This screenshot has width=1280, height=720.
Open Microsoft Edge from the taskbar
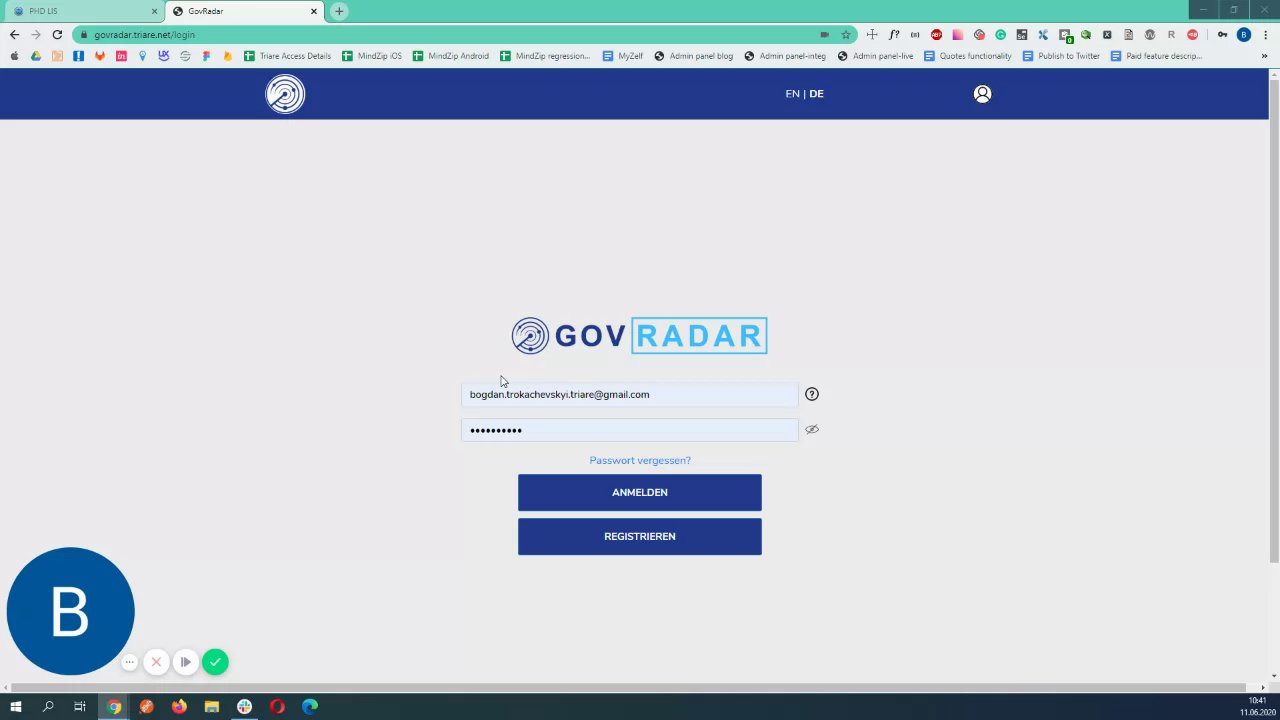[310, 707]
